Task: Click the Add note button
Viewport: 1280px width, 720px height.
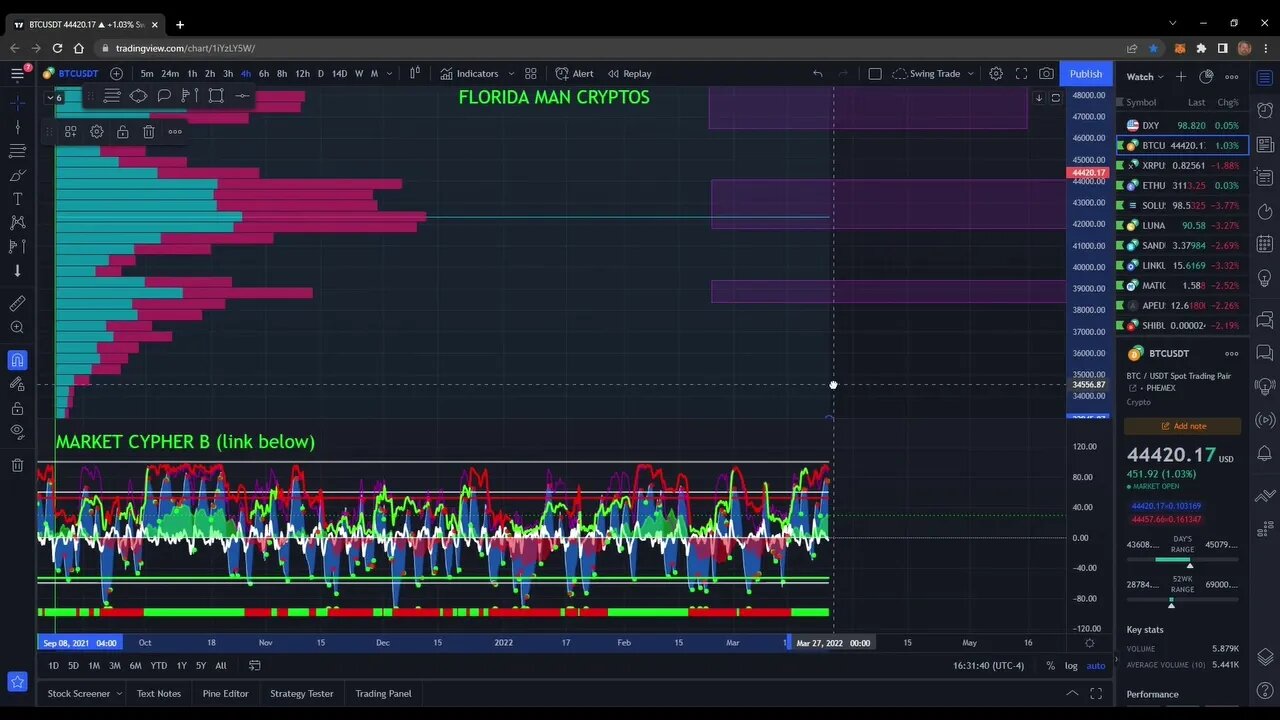Action: [x=1183, y=426]
